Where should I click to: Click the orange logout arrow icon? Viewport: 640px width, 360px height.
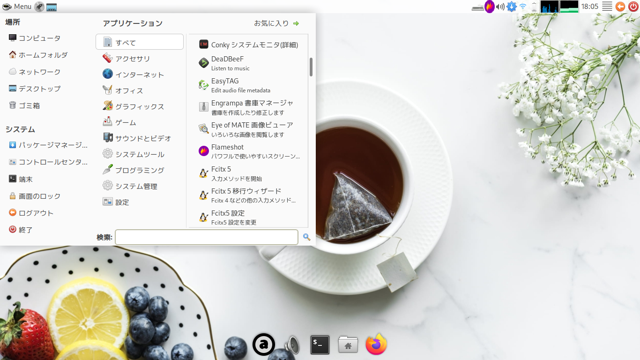click(620, 7)
